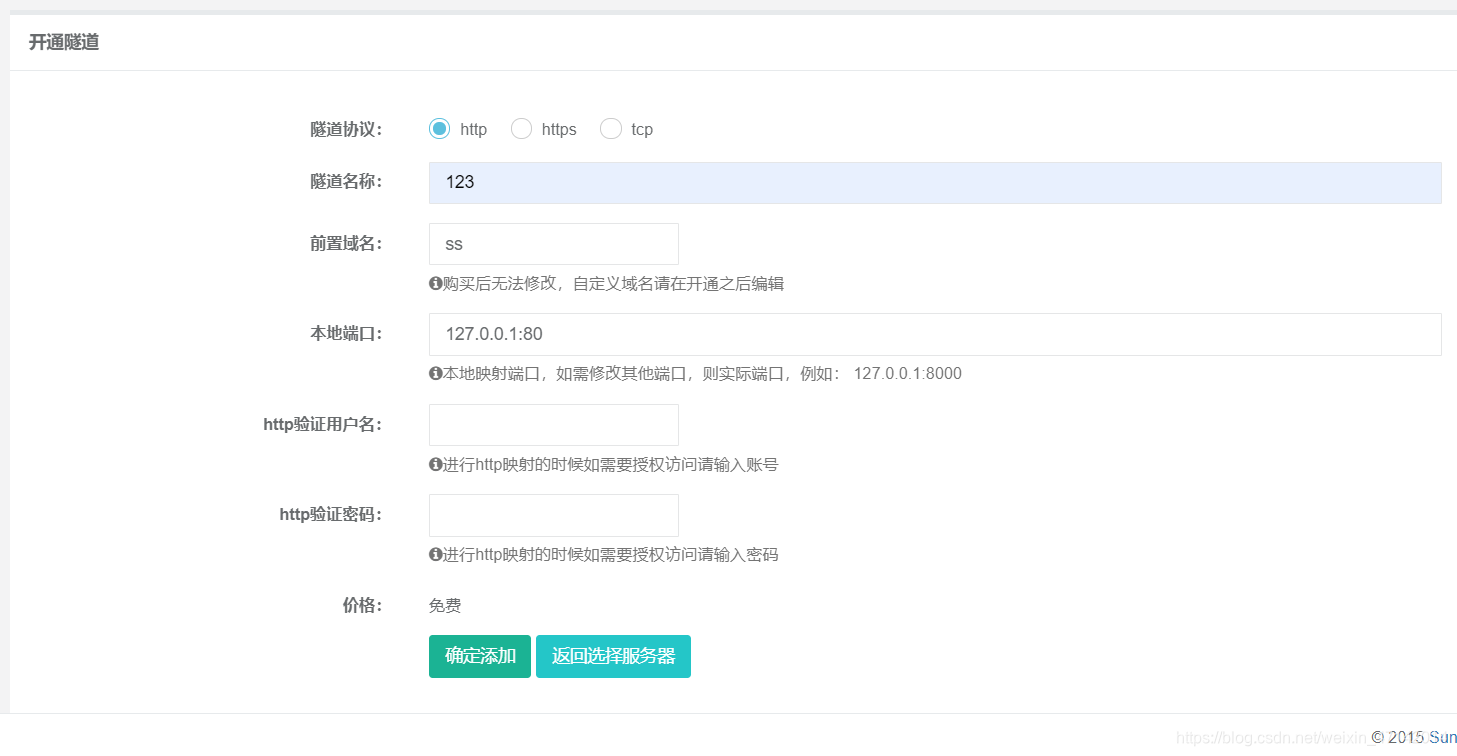The height and width of the screenshot is (756, 1457).
Task: Click the 隧道名称 label
Action: pyautogui.click(x=346, y=181)
